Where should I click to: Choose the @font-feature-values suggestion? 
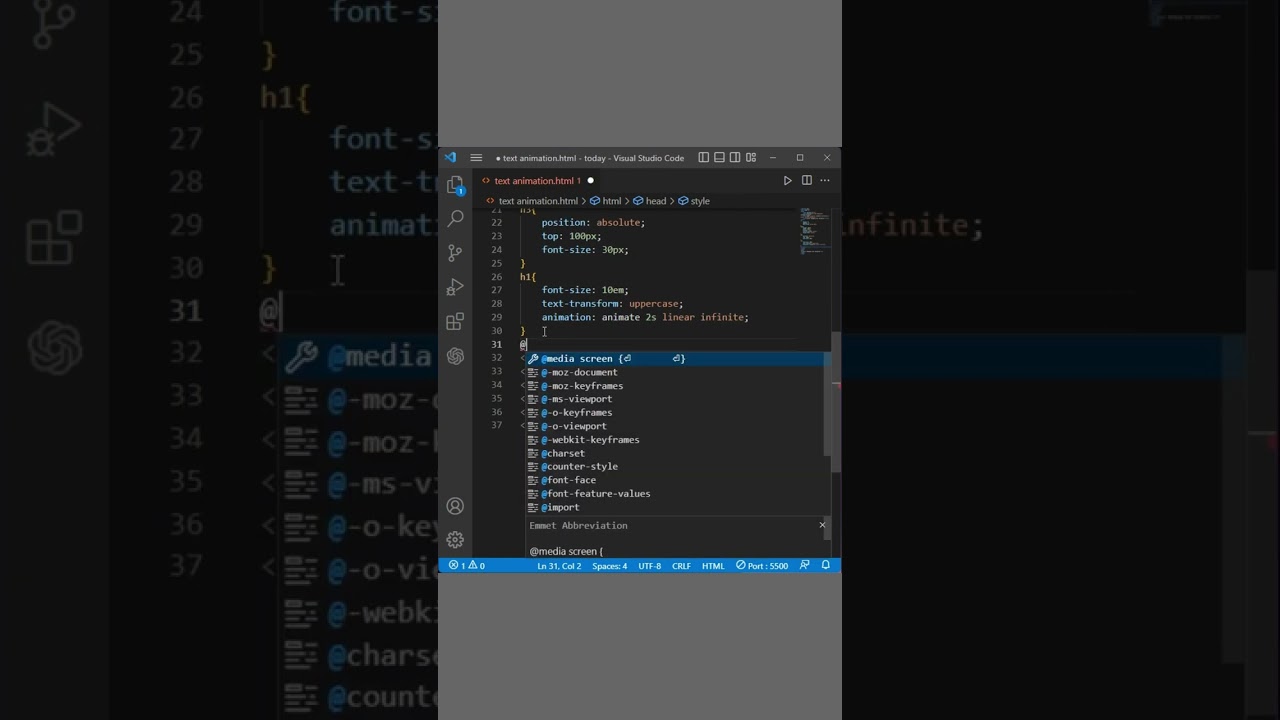675,493
